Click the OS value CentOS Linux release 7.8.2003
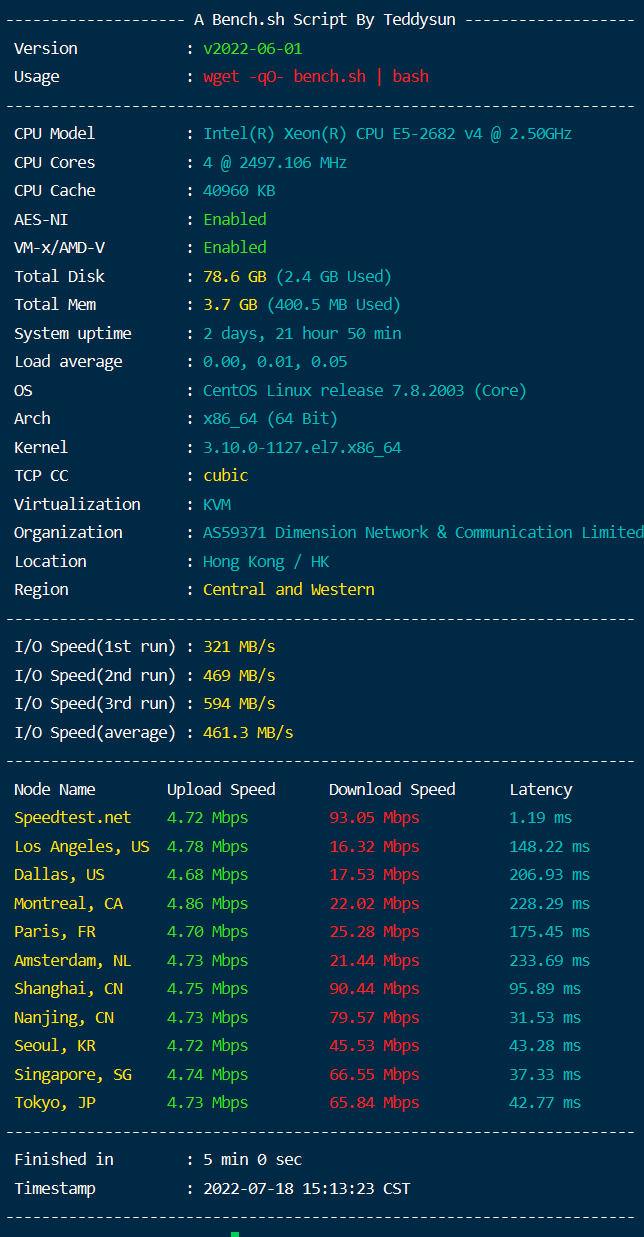This screenshot has width=644, height=1237. click(x=365, y=390)
